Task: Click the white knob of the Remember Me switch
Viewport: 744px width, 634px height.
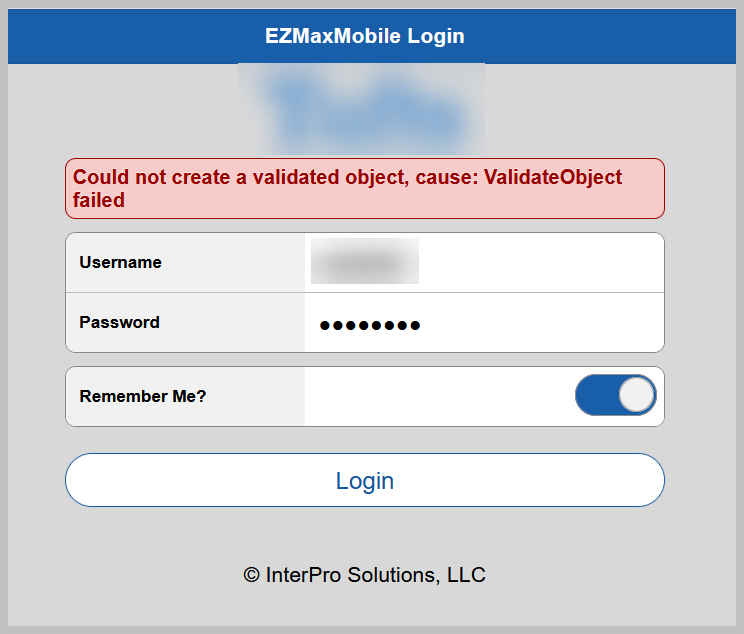Action: (636, 395)
